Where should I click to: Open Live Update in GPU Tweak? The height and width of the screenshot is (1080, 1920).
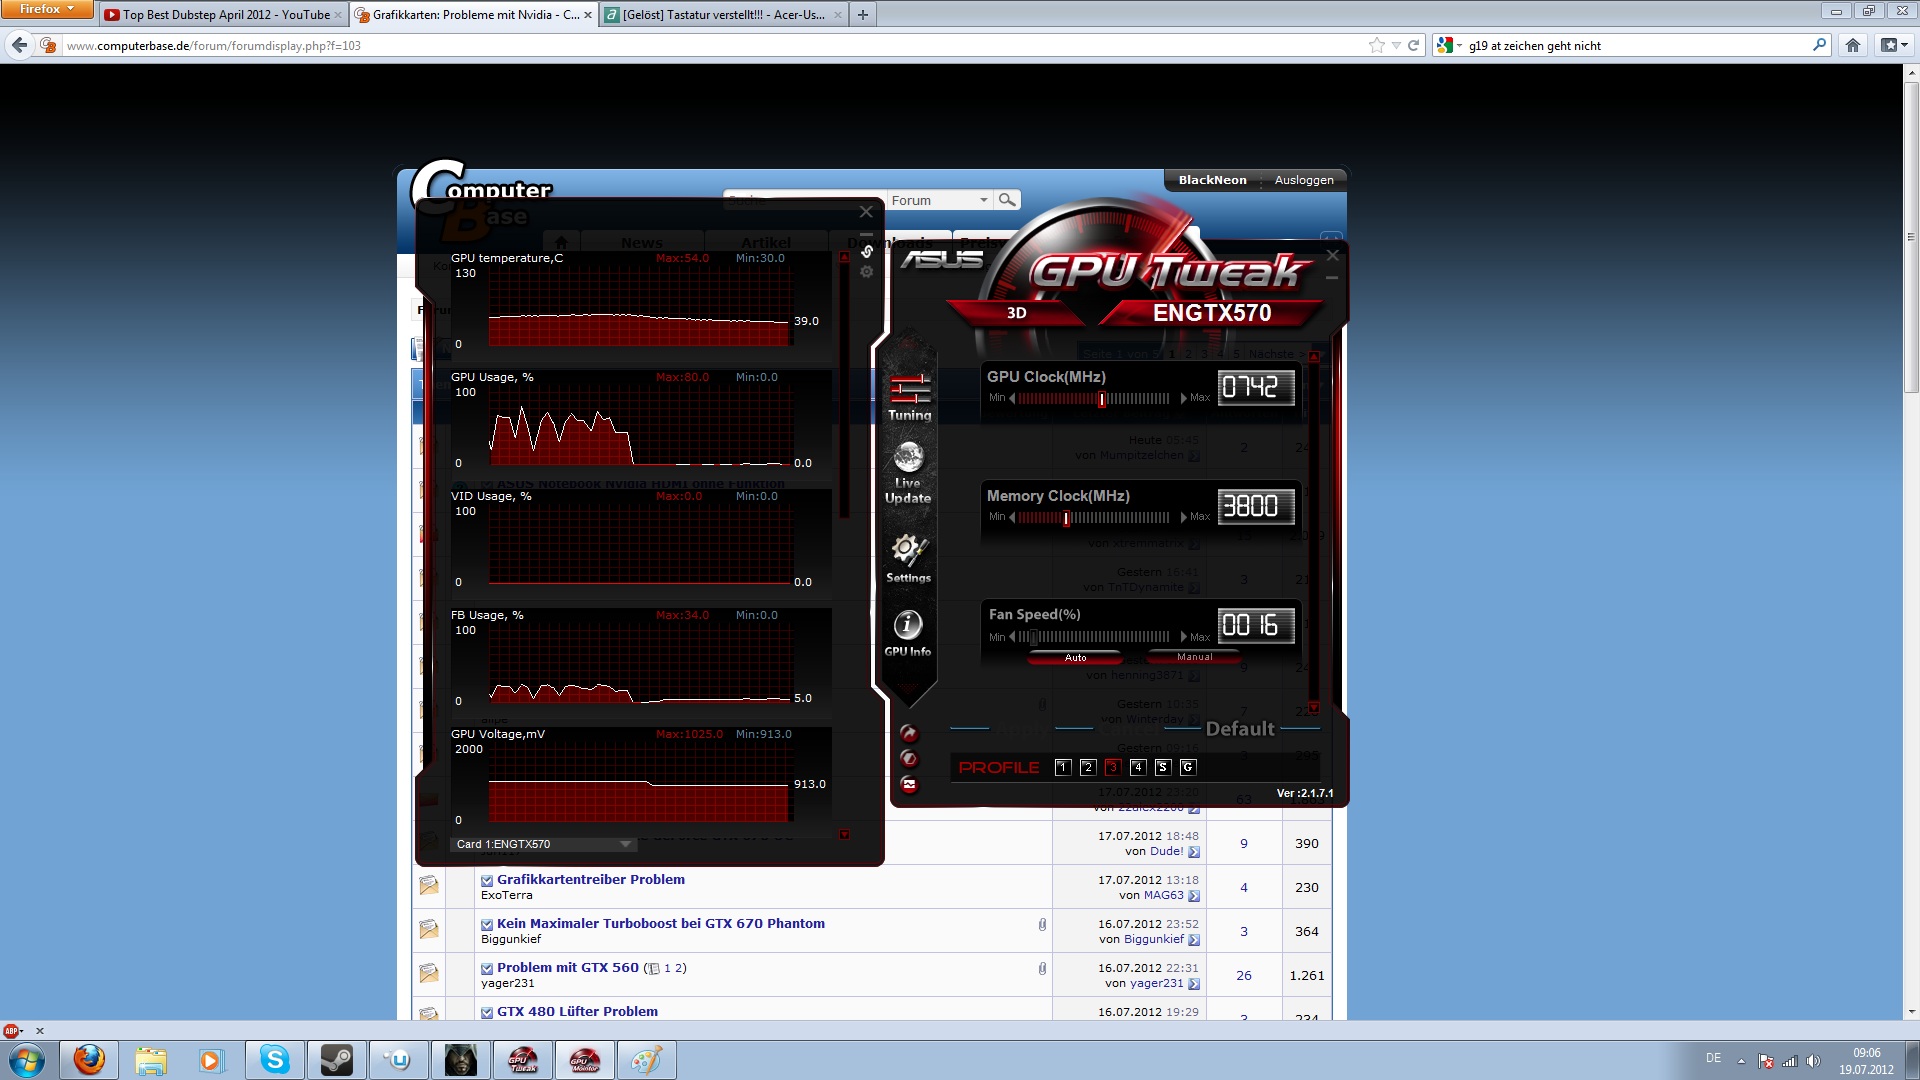pyautogui.click(x=908, y=459)
